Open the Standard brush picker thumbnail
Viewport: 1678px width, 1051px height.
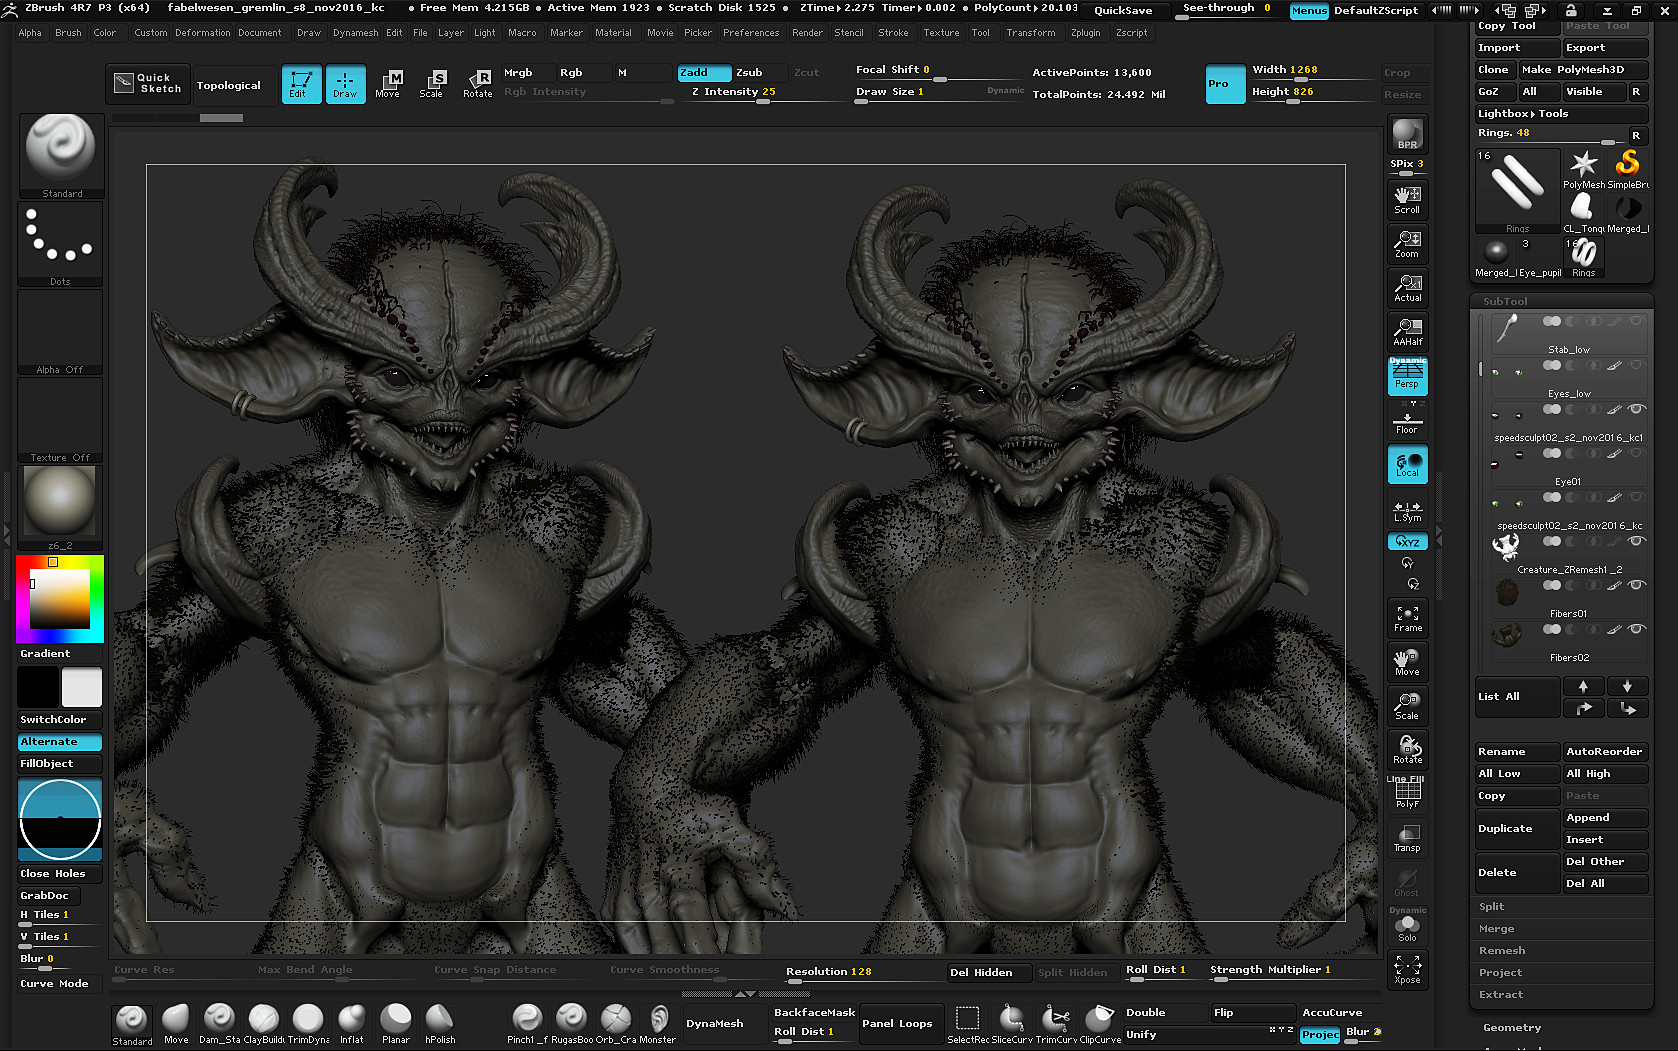(x=60, y=155)
